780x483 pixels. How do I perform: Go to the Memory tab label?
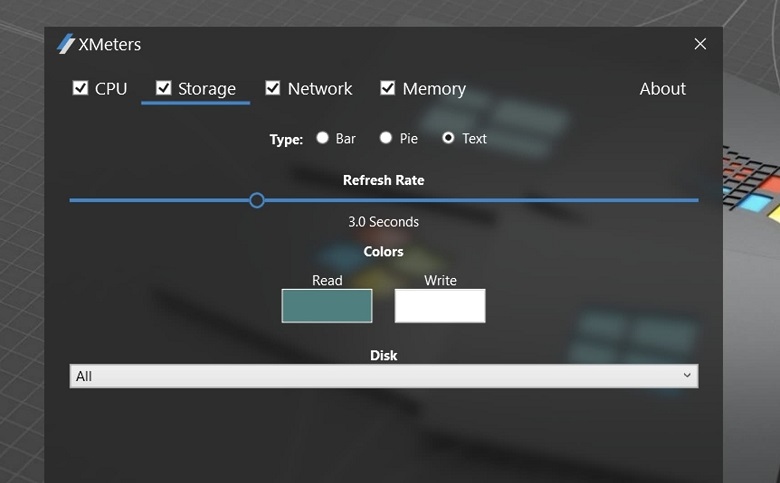pos(434,89)
